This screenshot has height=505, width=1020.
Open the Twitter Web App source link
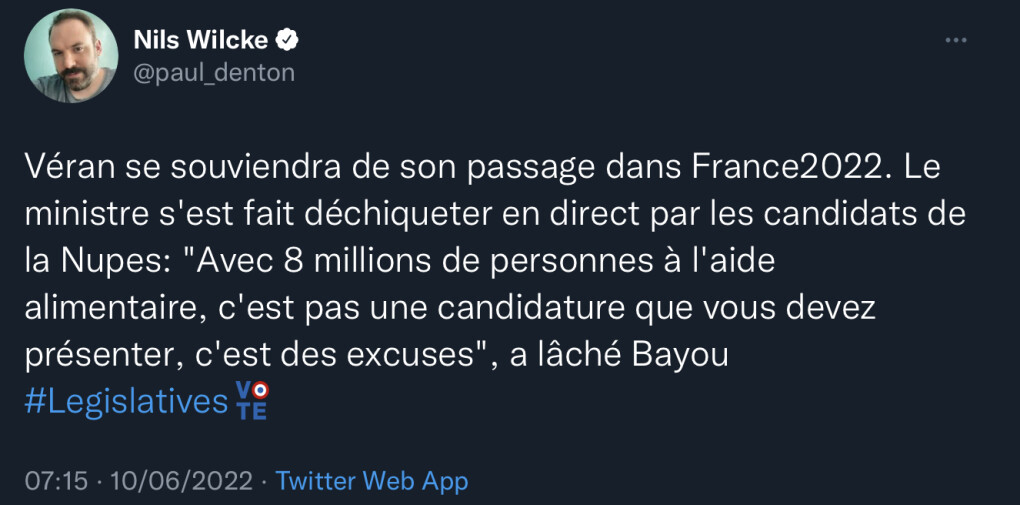tap(371, 481)
